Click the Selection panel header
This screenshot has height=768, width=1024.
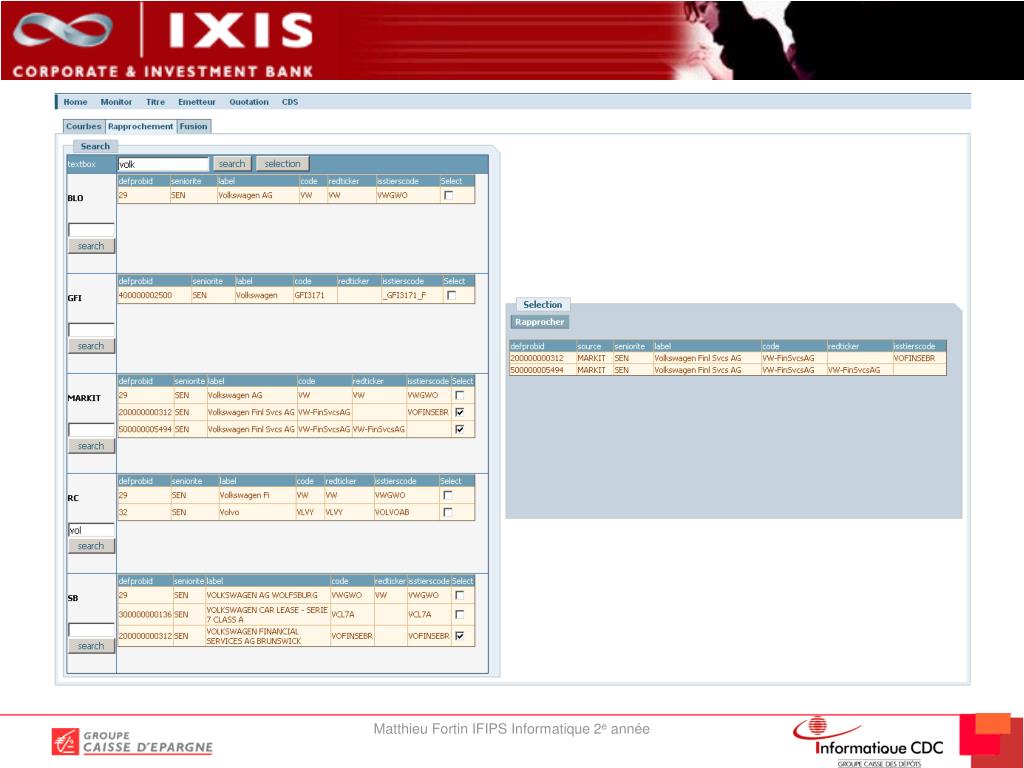(x=543, y=304)
